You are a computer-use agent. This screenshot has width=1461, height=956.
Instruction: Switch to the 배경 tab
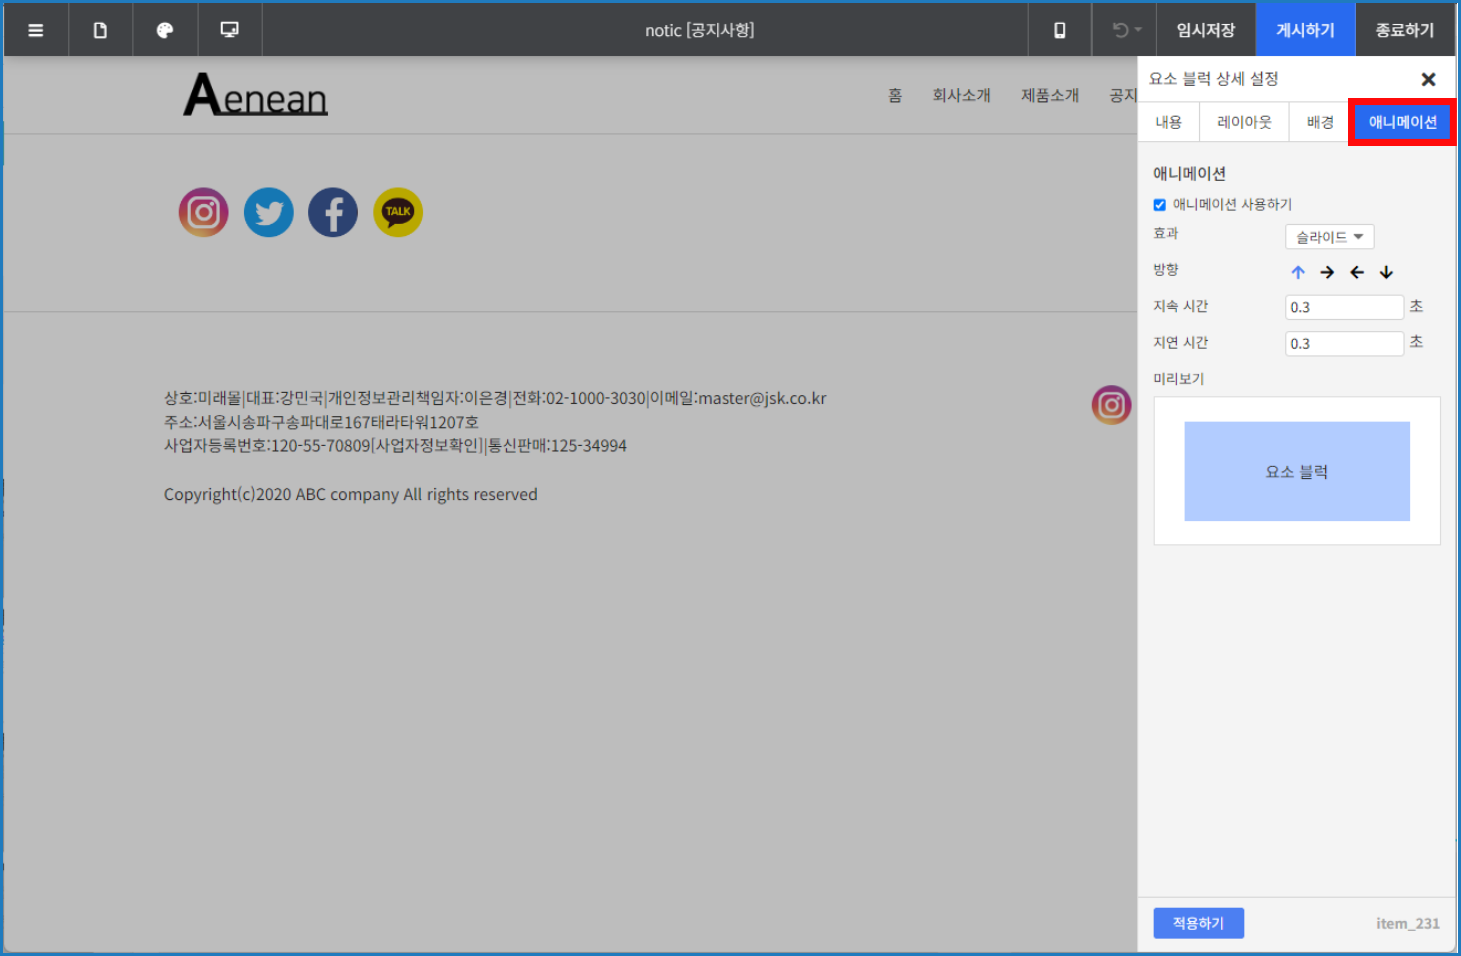point(1318,121)
